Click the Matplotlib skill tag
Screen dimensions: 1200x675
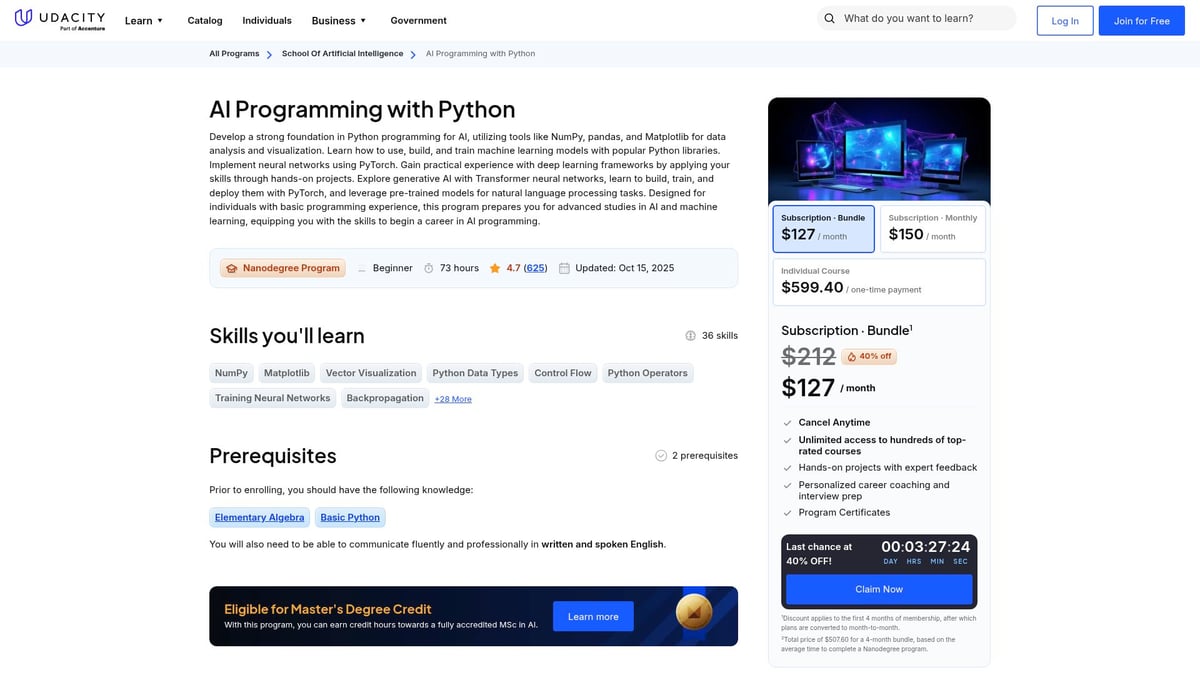(x=287, y=373)
